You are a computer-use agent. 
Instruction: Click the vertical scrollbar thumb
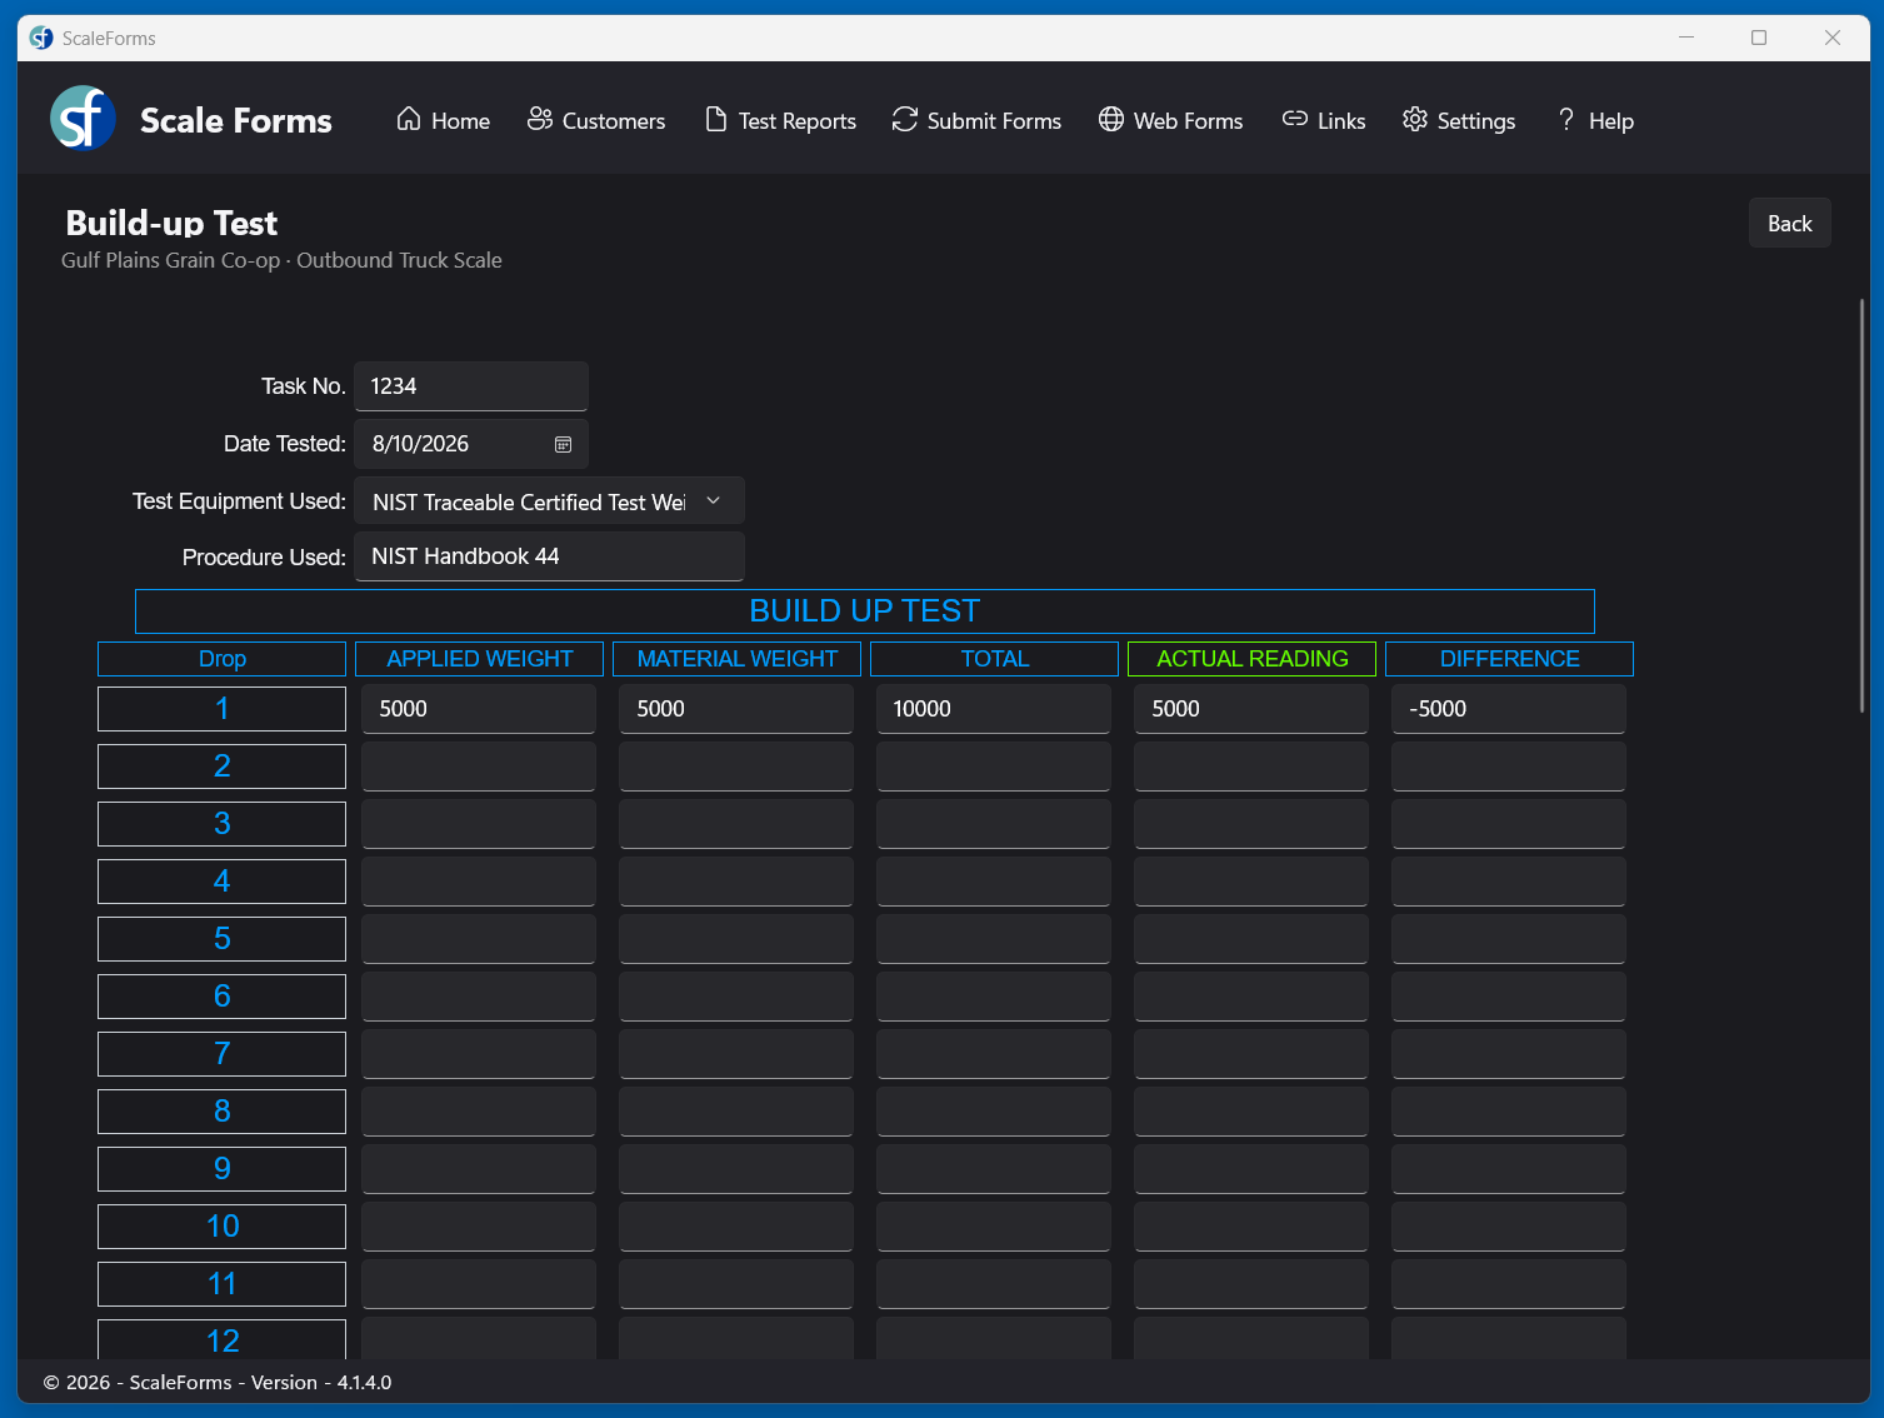pyautogui.click(x=1861, y=505)
